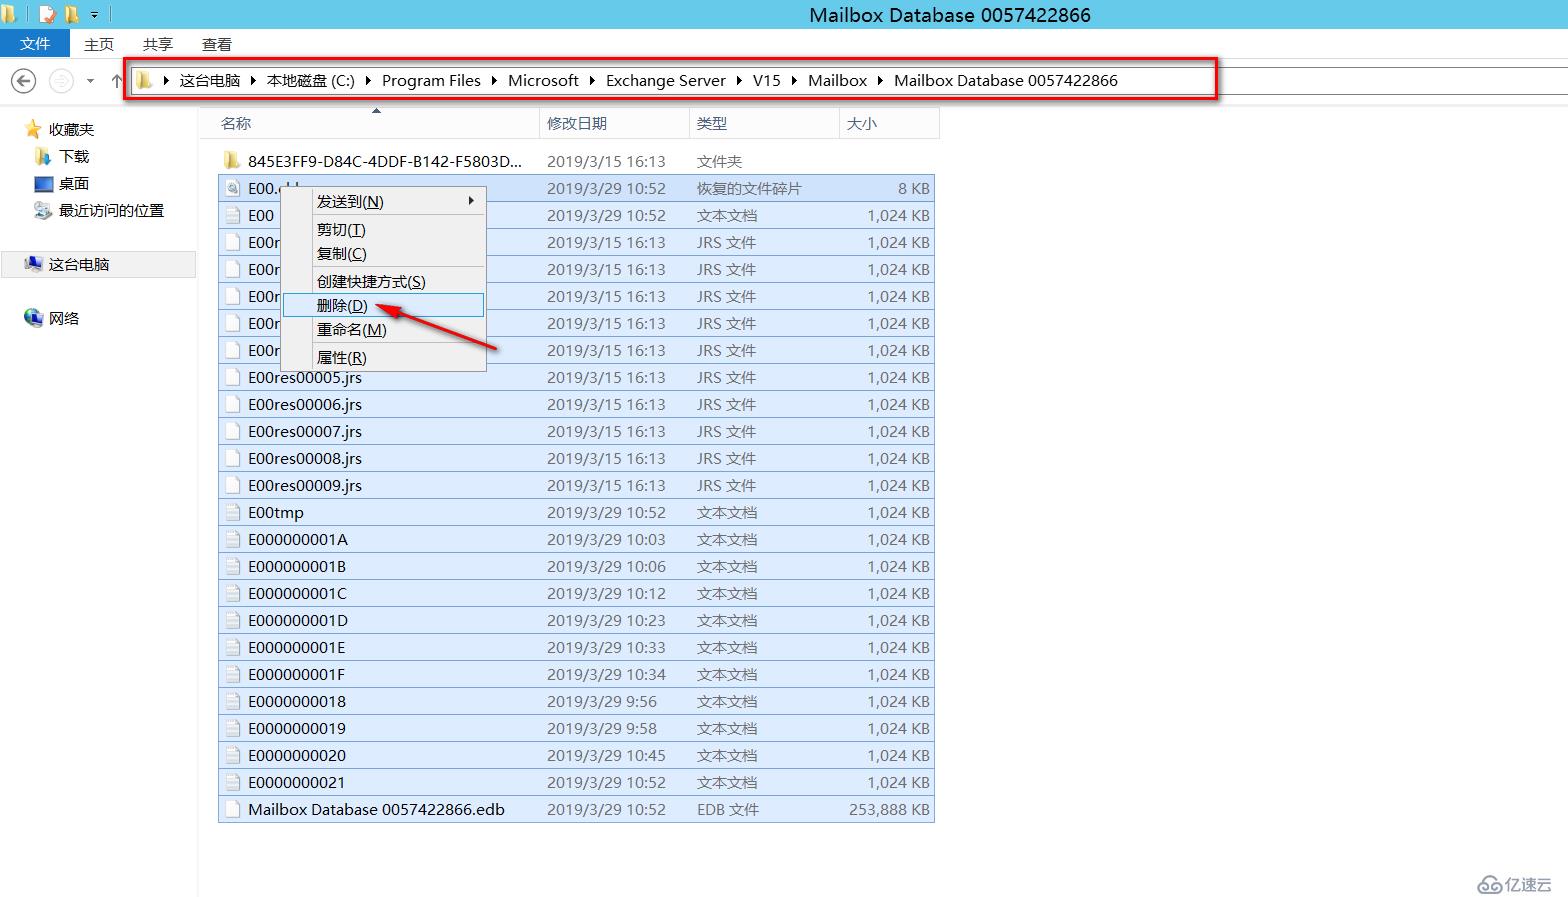
Task: Click the Properties quick access icon
Action: pos(47,15)
